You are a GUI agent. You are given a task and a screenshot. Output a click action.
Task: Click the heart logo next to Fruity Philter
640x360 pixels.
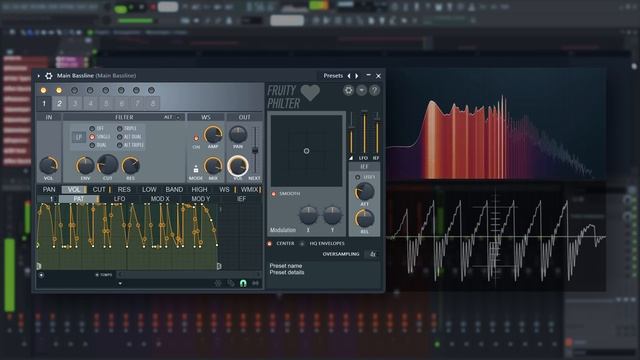click(x=310, y=93)
